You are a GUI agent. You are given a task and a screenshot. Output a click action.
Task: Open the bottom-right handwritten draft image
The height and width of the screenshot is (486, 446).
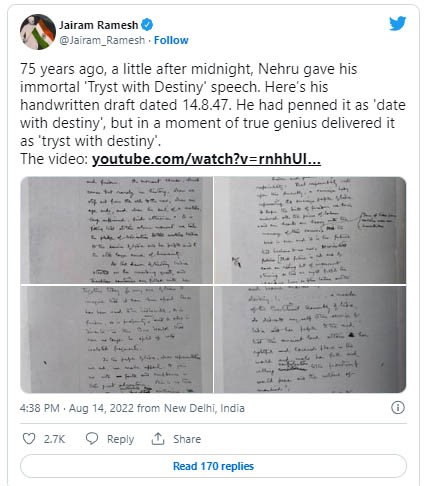(310, 339)
